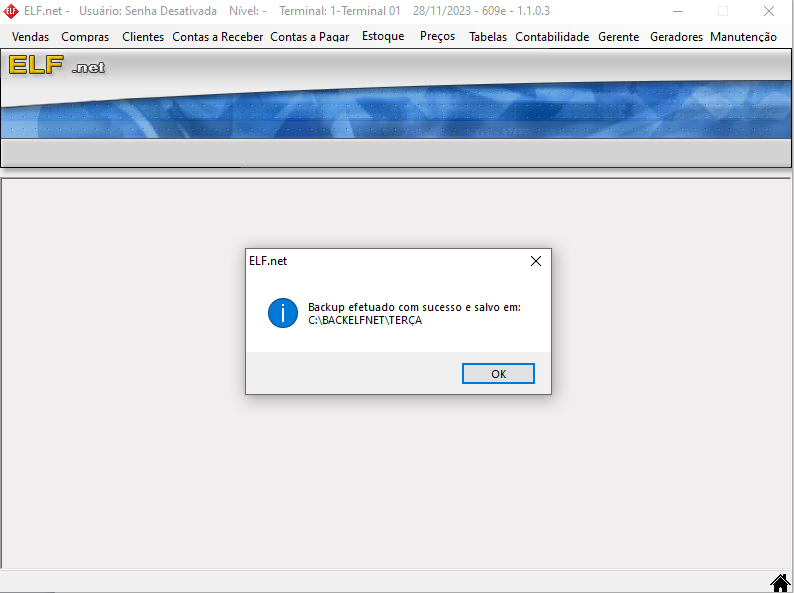Click the ELF .net logo banner

coord(57,65)
